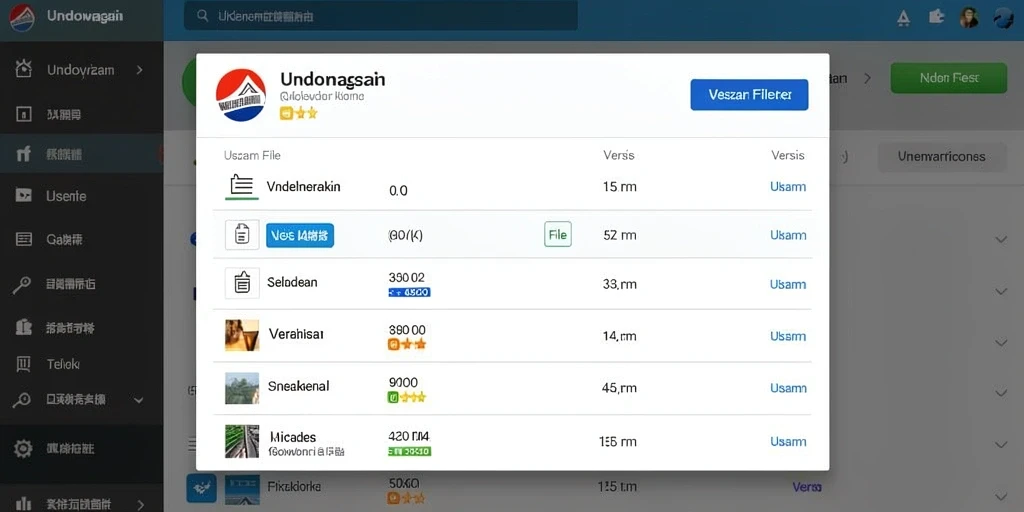The image size is (1024, 512).
Task: Click the blue Veis tag button
Action: (x=300, y=235)
